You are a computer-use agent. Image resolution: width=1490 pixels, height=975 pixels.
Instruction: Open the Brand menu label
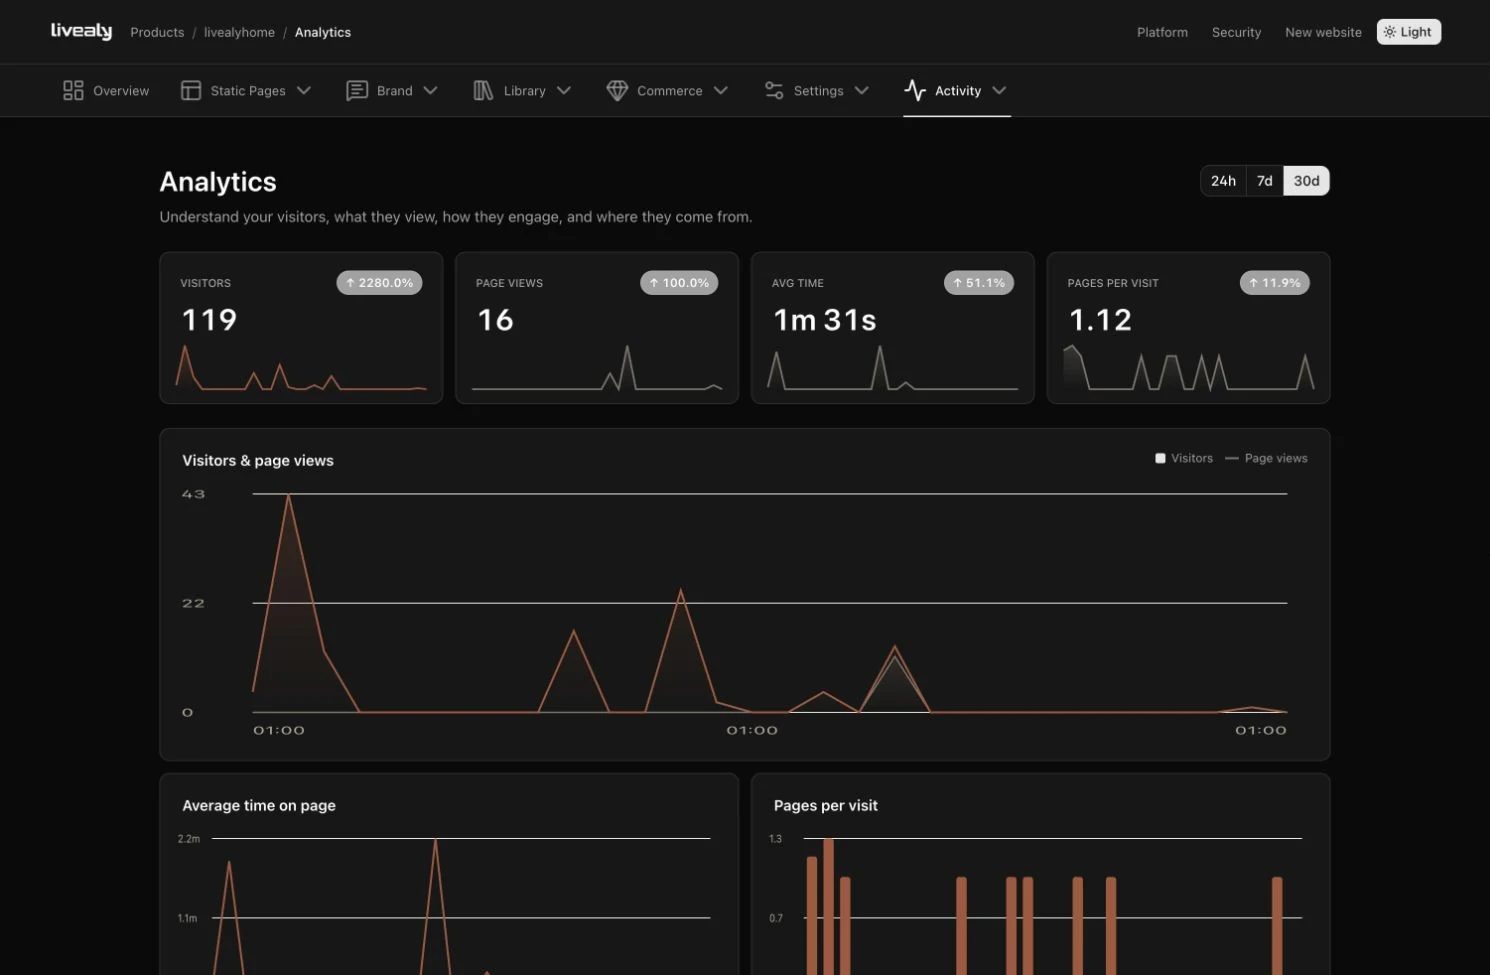[x=395, y=91]
